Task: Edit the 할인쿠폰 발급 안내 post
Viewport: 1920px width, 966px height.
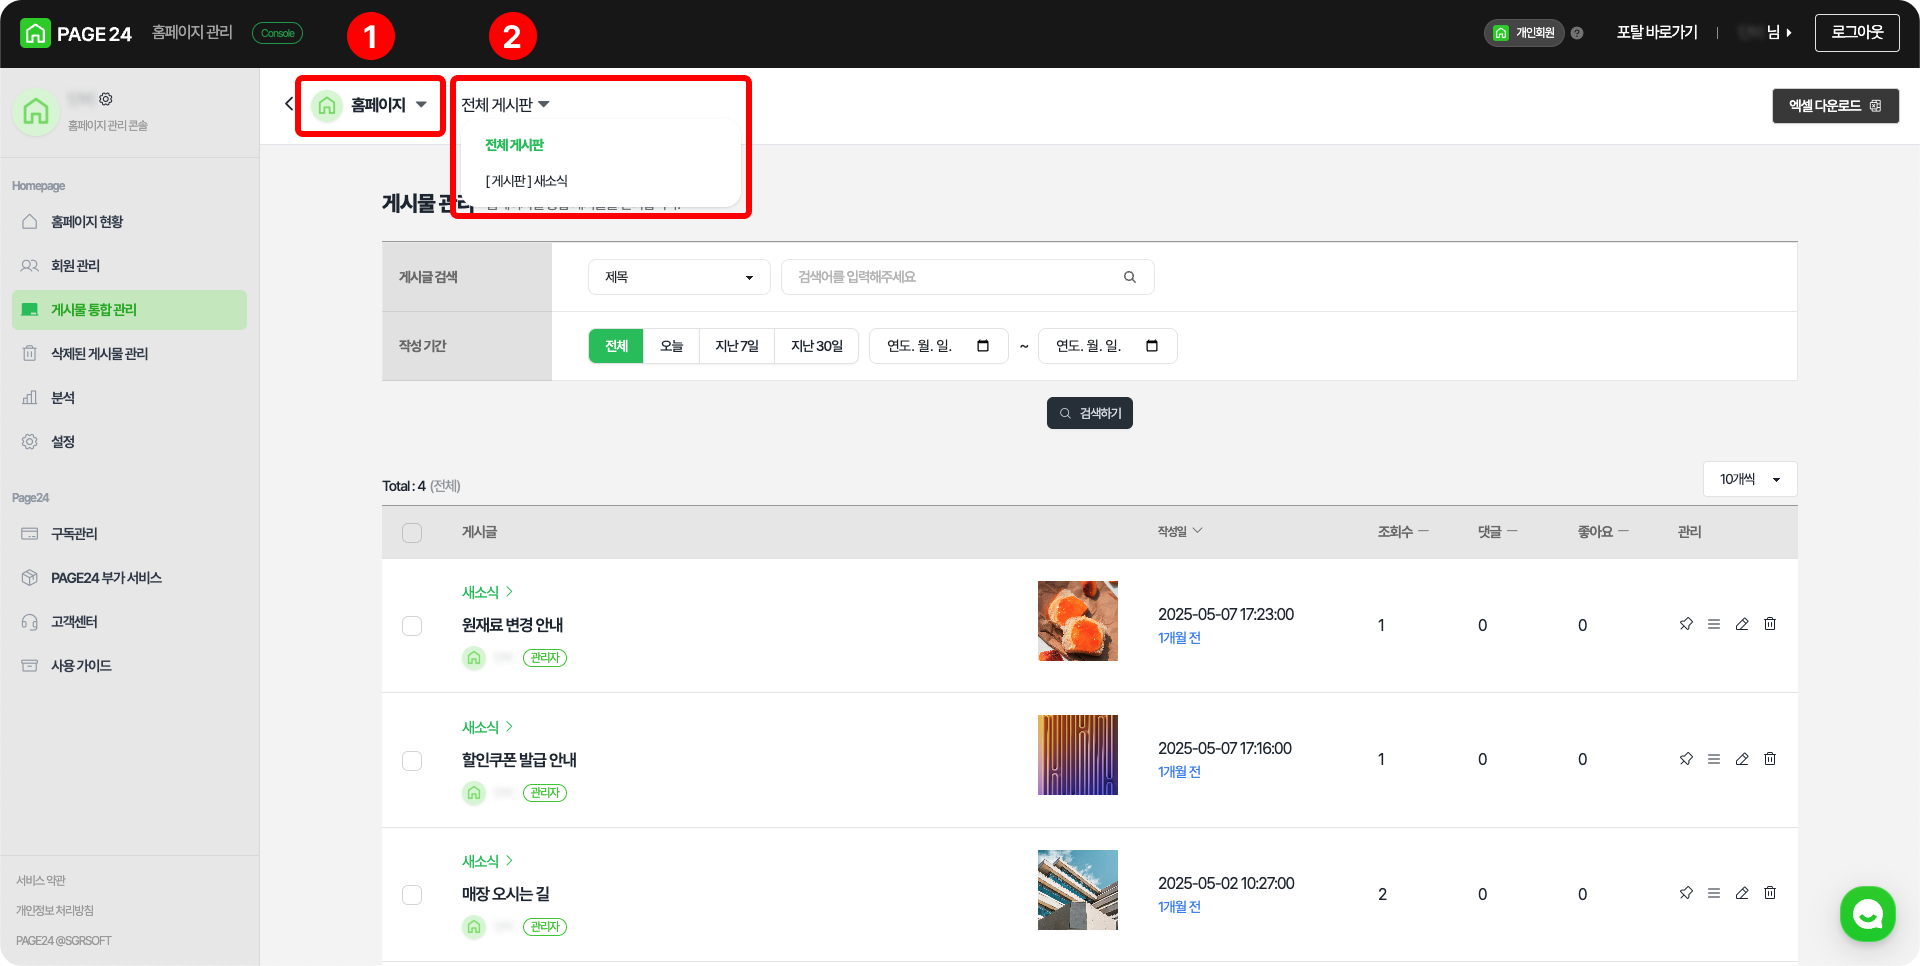Action: [1742, 759]
